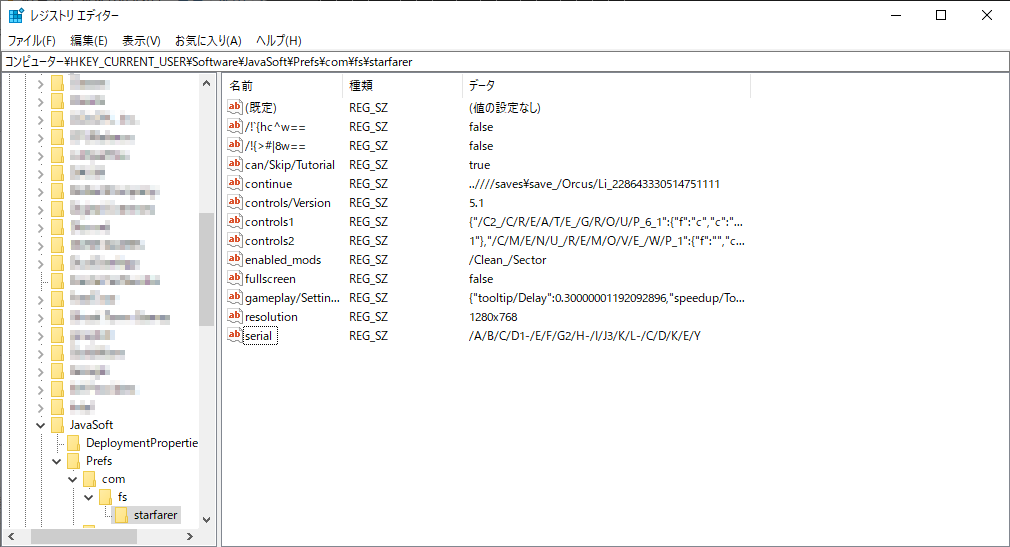Open the お気に入り(A) menu
This screenshot has height=547, width=1010.
pos(208,41)
